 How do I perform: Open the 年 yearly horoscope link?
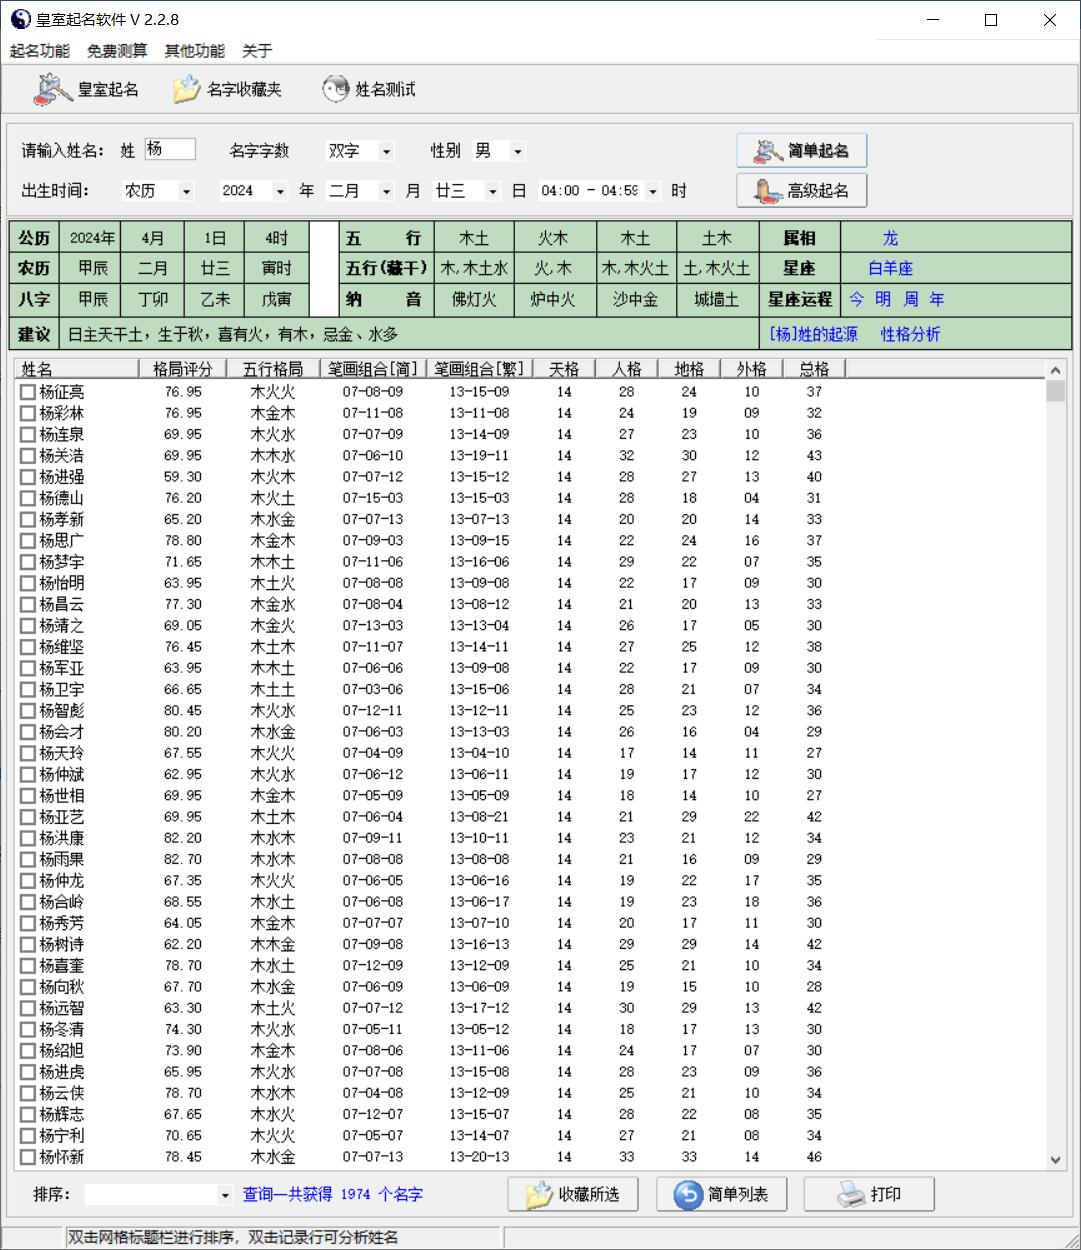(x=936, y=299)
